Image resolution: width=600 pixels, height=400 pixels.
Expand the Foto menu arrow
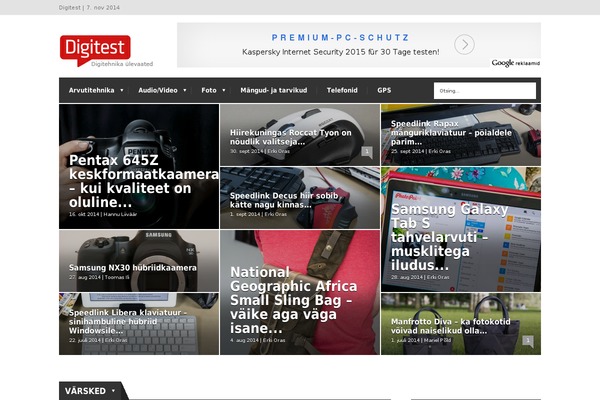coord(223,90)
